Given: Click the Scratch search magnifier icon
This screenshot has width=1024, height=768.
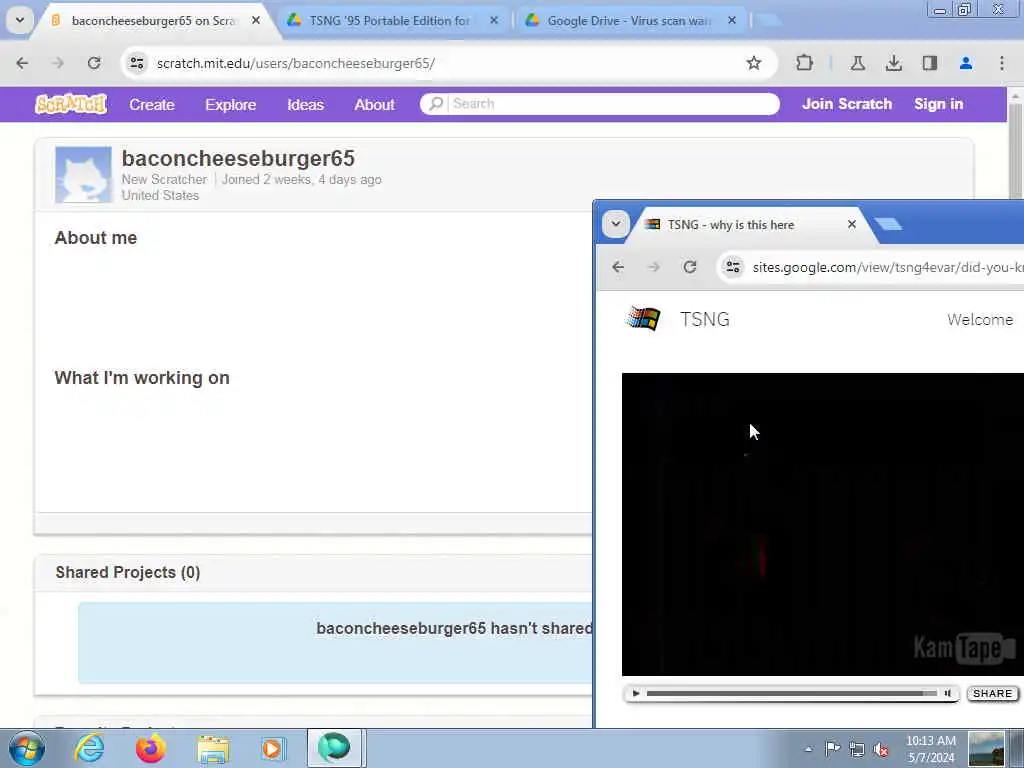Looking at the screenshot, I should [x=436, y=104].
